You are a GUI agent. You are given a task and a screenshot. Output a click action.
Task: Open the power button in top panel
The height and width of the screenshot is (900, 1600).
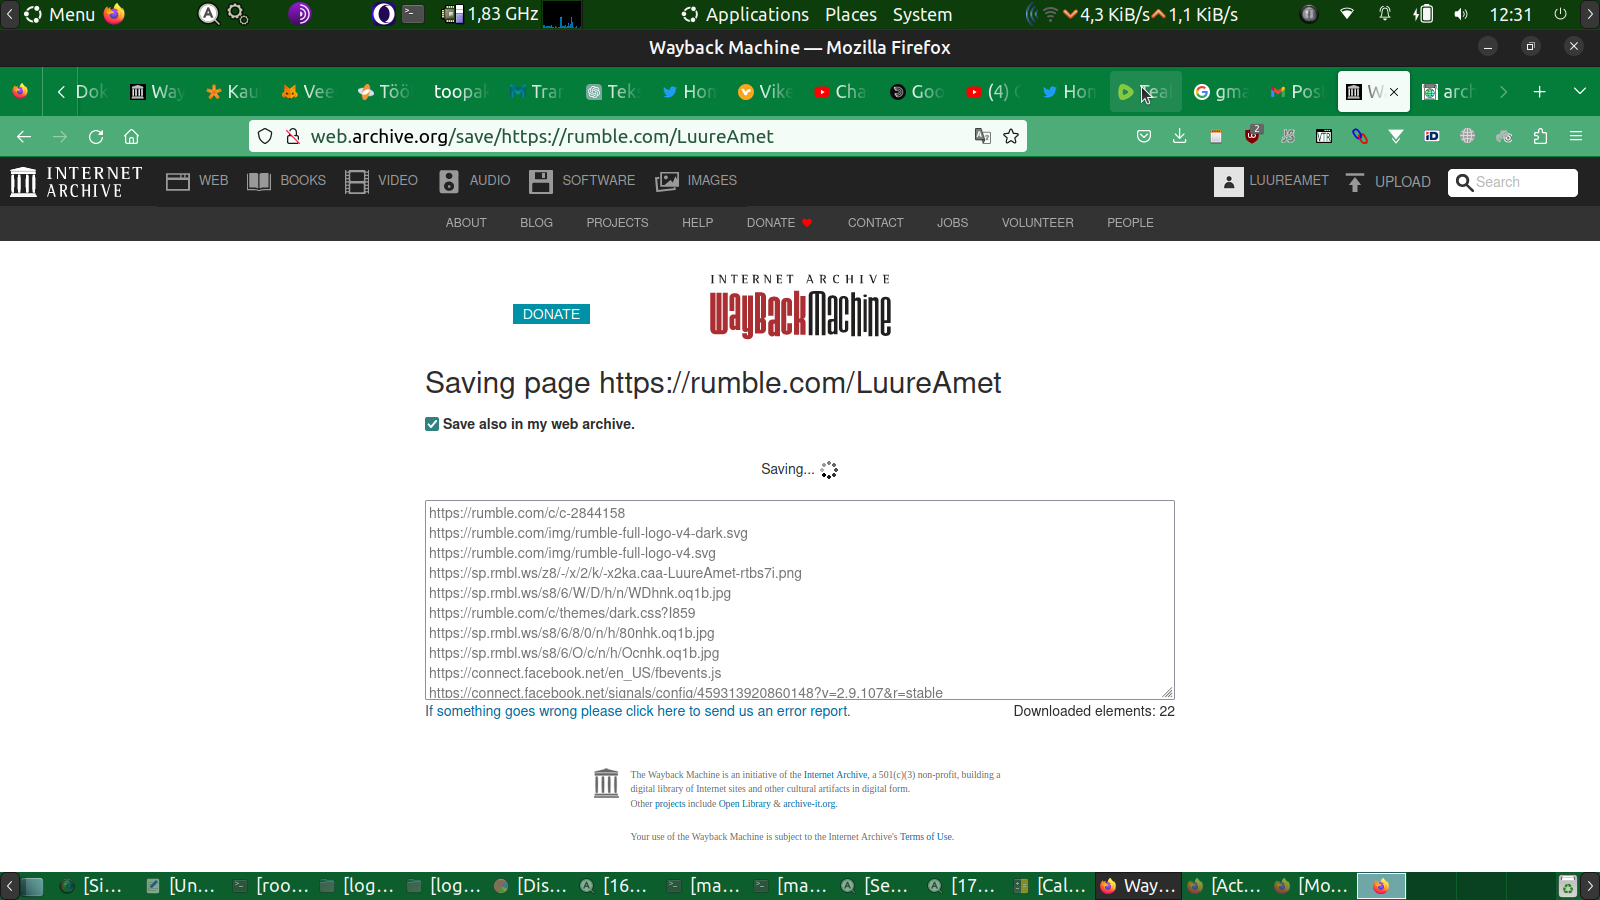point(1560,14)
